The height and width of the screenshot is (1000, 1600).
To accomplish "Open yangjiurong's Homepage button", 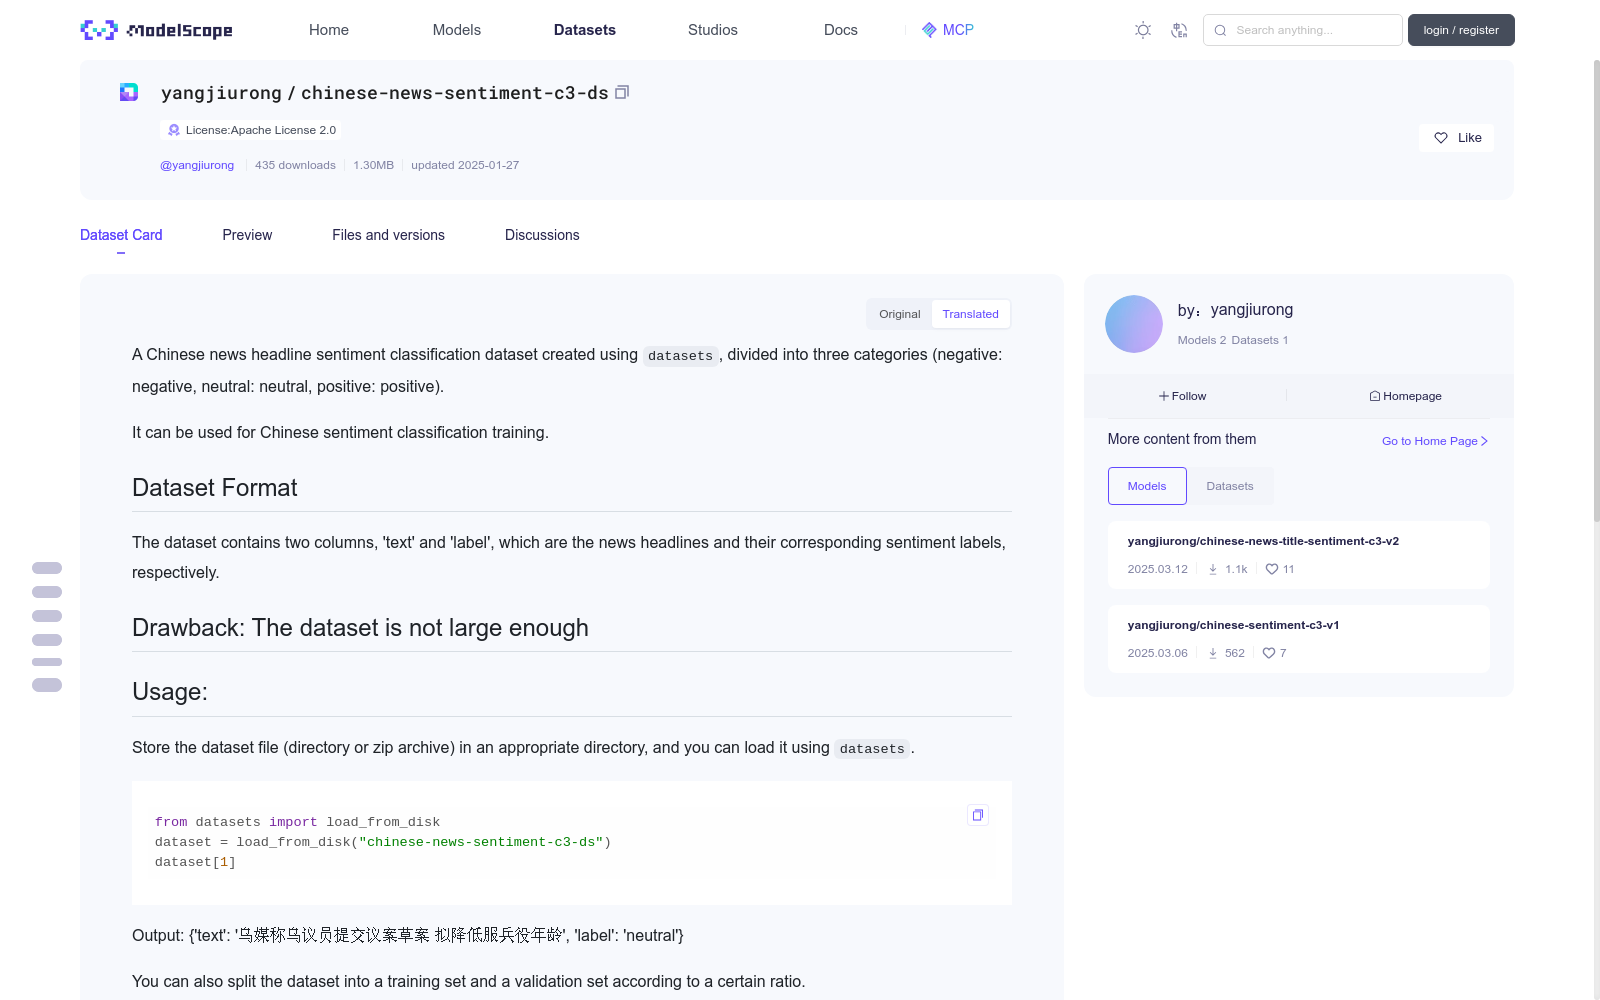I will 1406,396.
